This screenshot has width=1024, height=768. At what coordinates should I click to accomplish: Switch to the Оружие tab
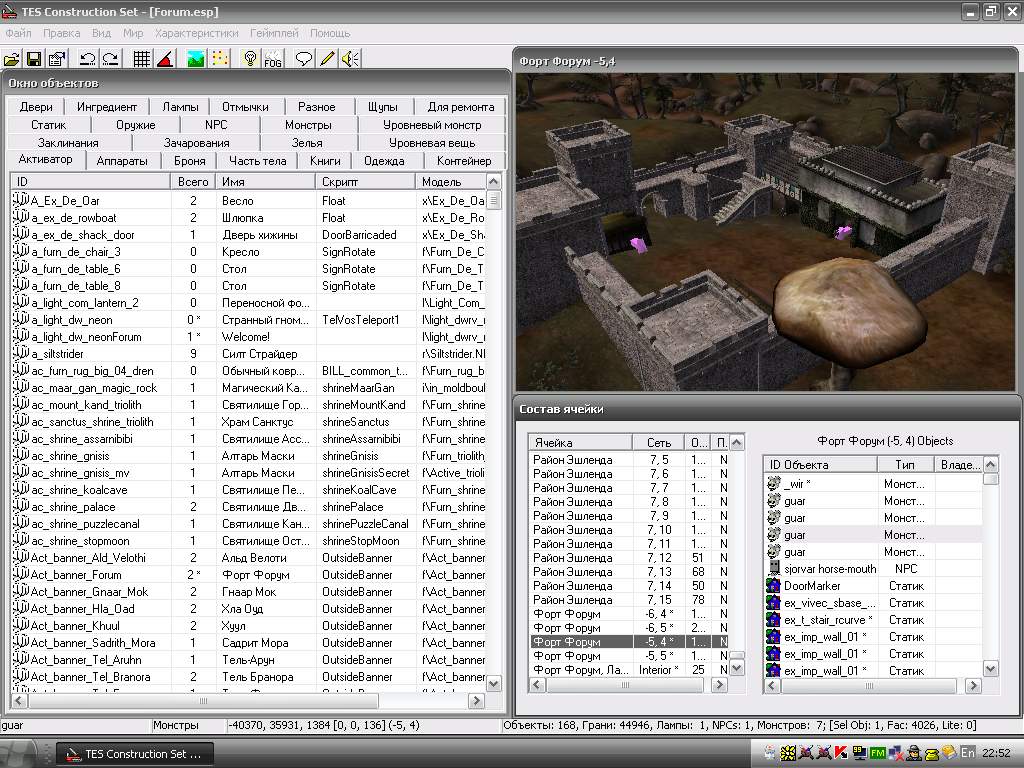[136, 125]
